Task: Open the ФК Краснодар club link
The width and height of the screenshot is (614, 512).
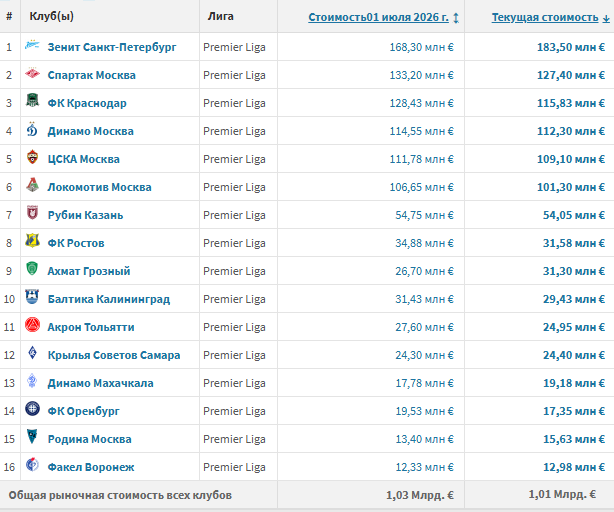Action: click(x=87, y=103)
